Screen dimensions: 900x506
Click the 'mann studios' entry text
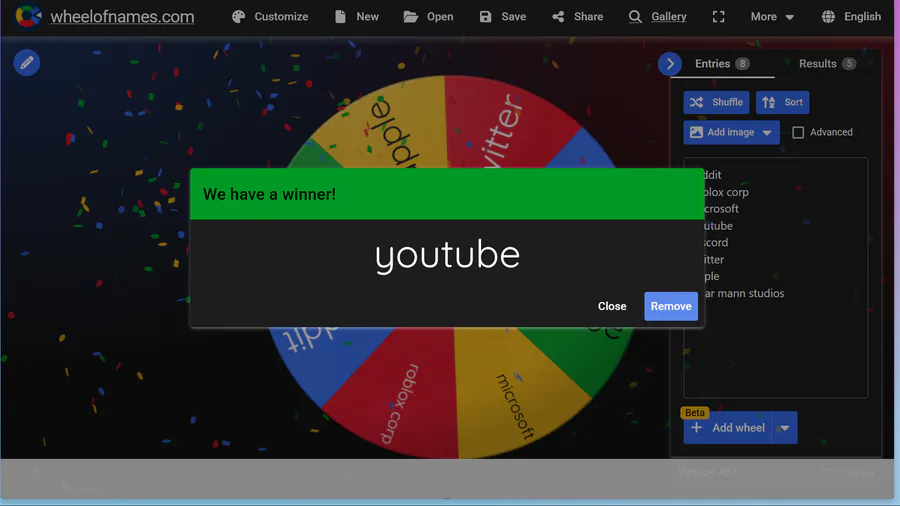pos(751,293)
